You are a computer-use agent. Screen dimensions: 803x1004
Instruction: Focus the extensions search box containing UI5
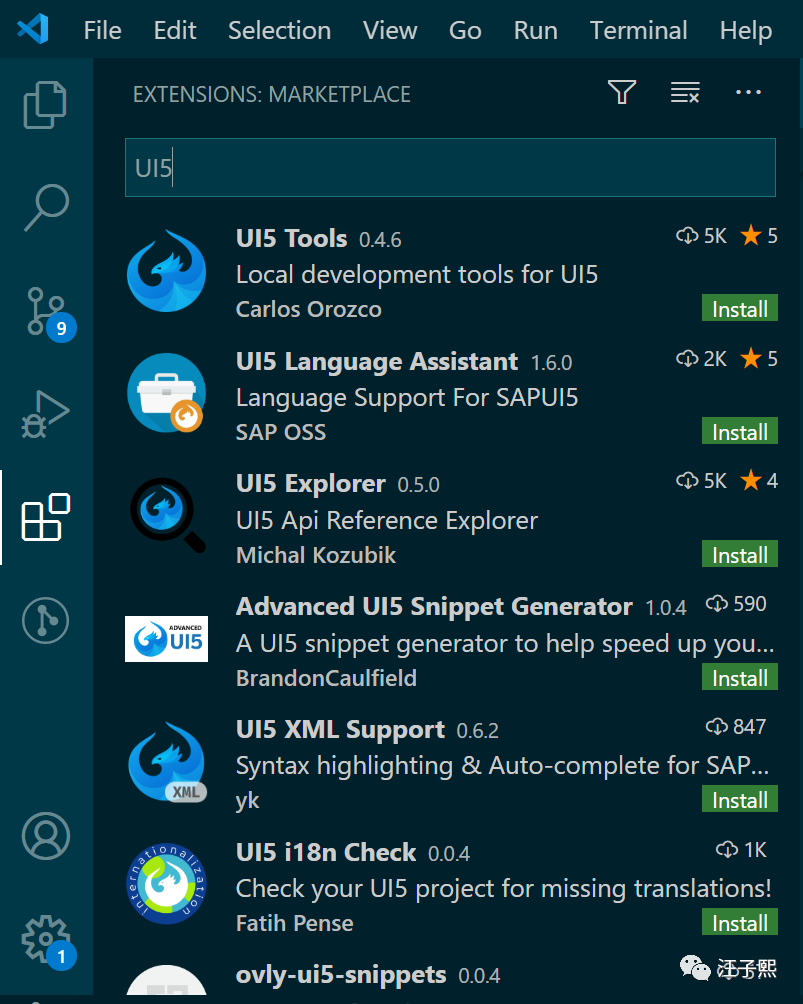coord(450,168)
